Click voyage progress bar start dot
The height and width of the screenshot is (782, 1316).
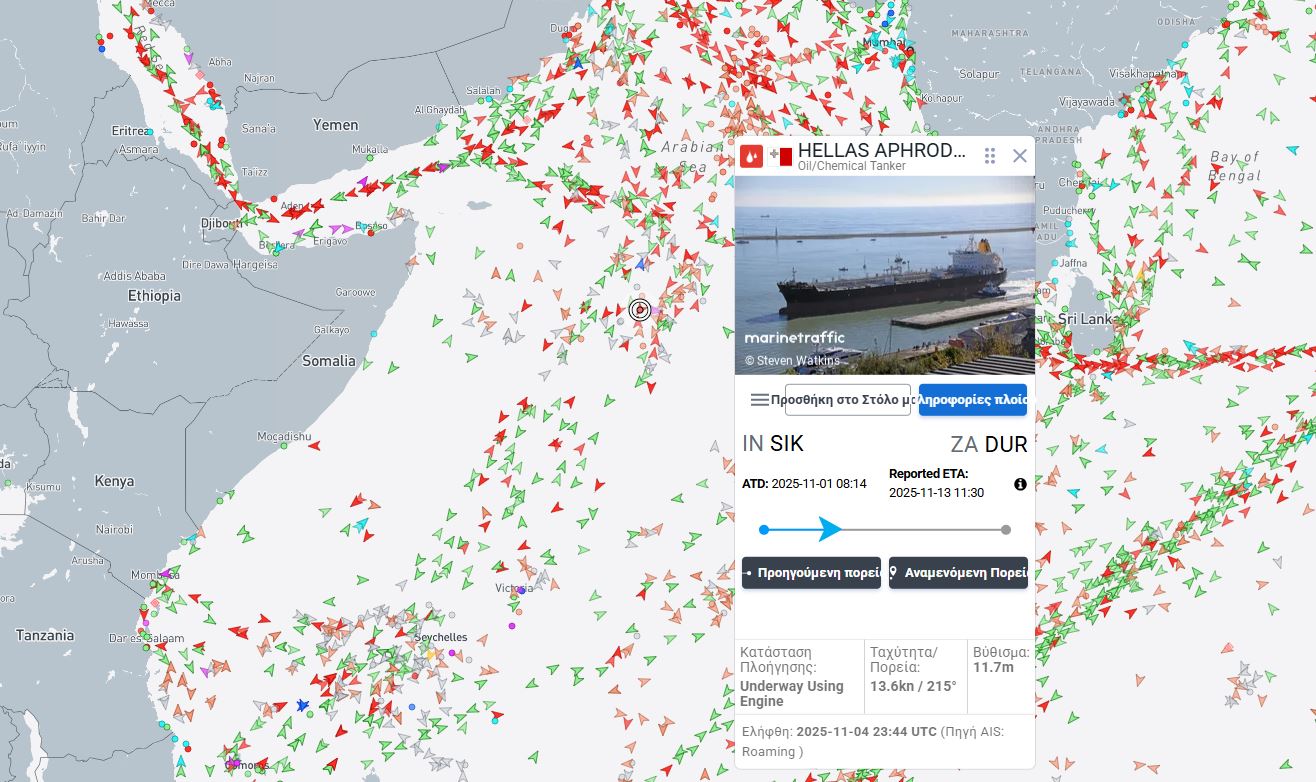[764, 530]
